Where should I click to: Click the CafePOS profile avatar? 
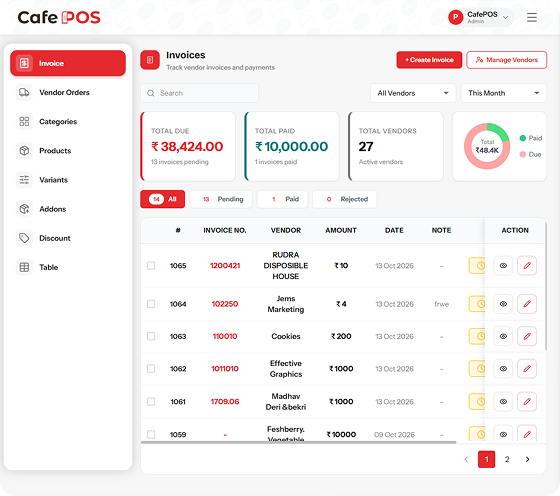455,17
